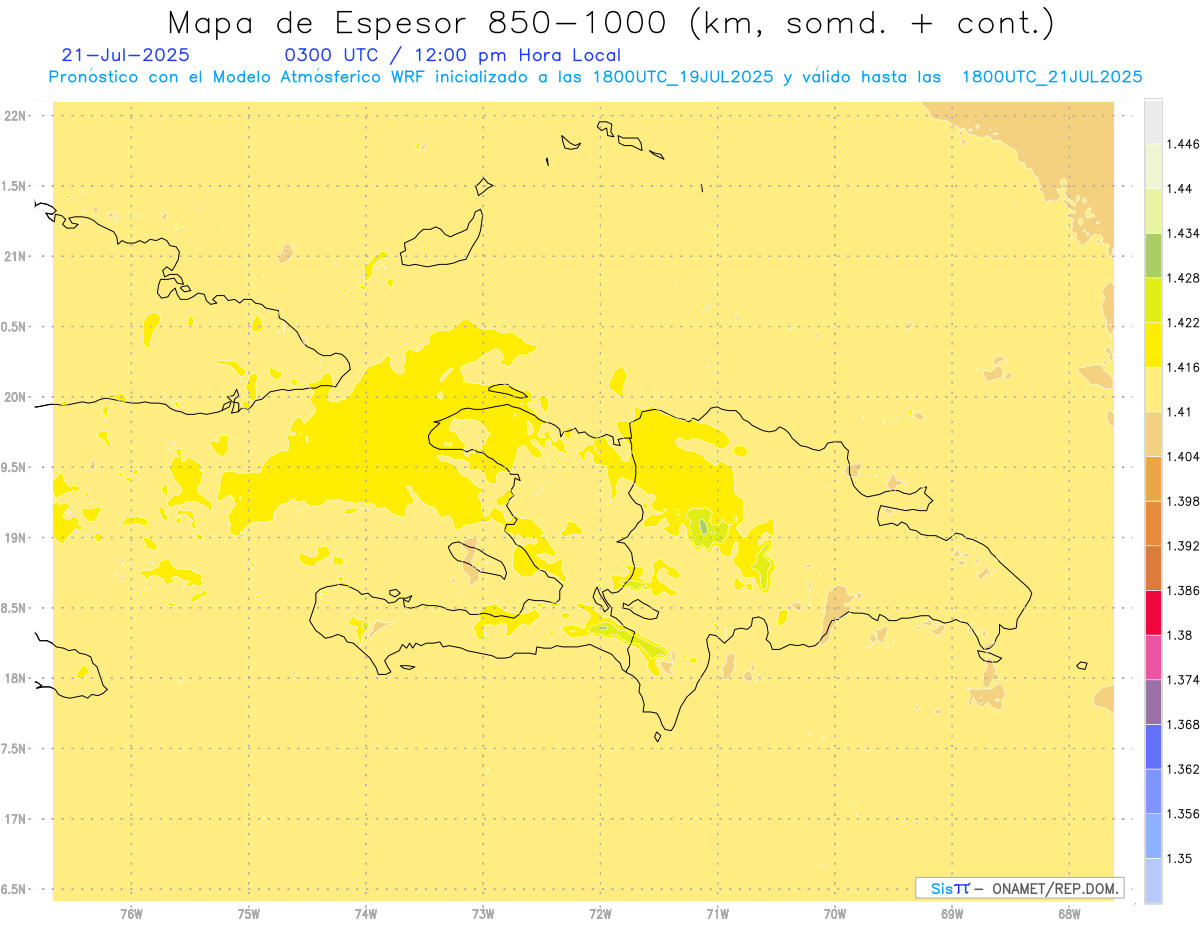Click the '1.404' colorbar label
The height and width of the screenshot is (927, 1200).
coord(1183,456)
